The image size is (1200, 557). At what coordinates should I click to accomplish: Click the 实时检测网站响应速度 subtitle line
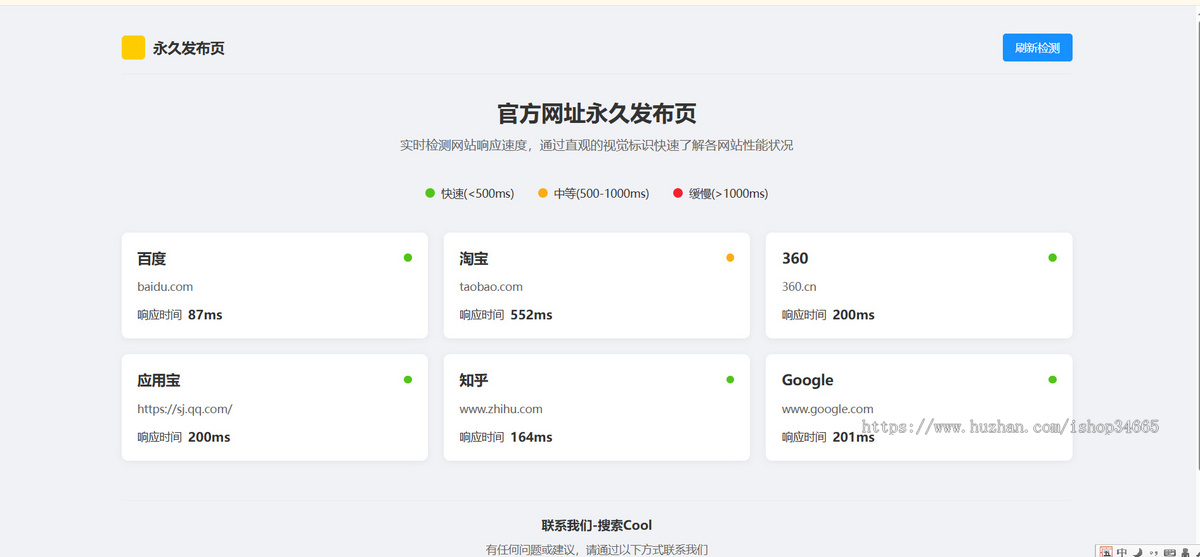(597, 145)
